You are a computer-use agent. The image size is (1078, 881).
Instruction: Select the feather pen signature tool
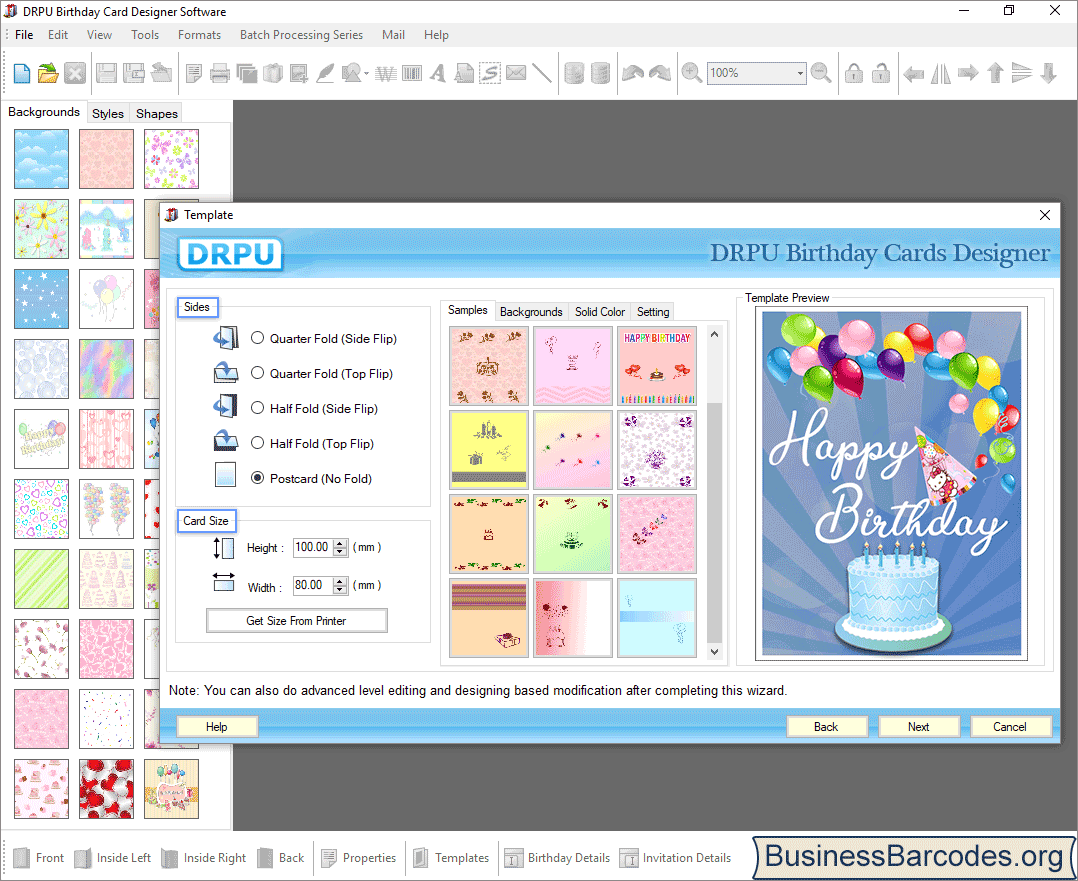[324, 73]
